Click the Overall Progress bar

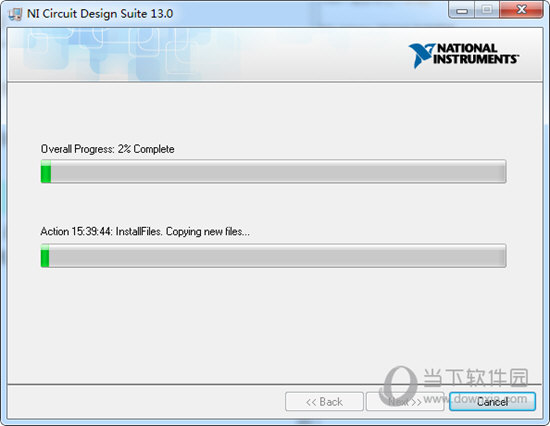[x=273, y=171]
